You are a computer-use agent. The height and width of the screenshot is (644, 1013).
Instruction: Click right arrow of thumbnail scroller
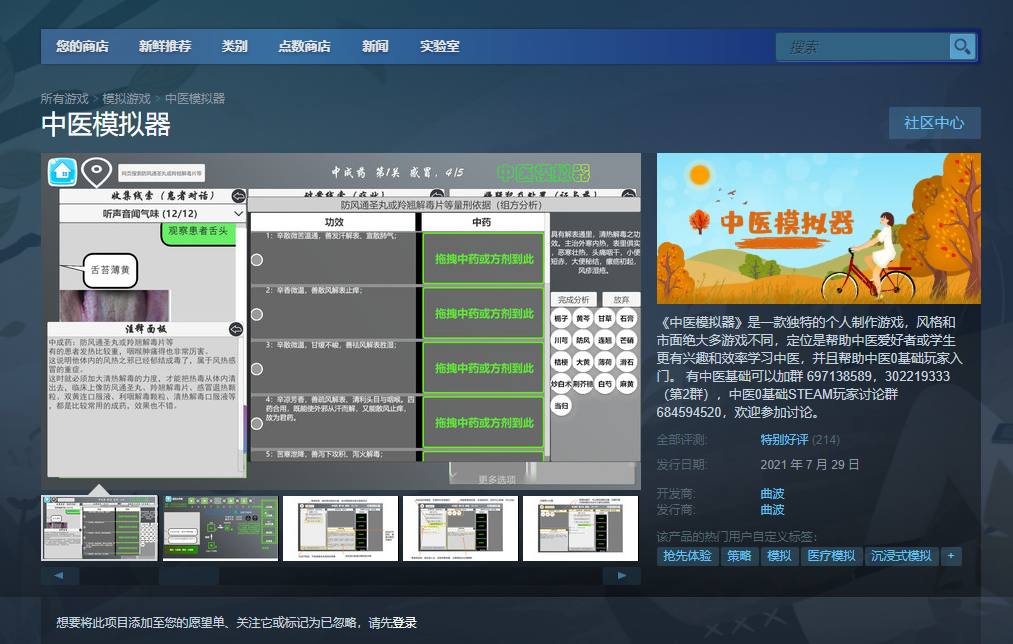(621, 576)
